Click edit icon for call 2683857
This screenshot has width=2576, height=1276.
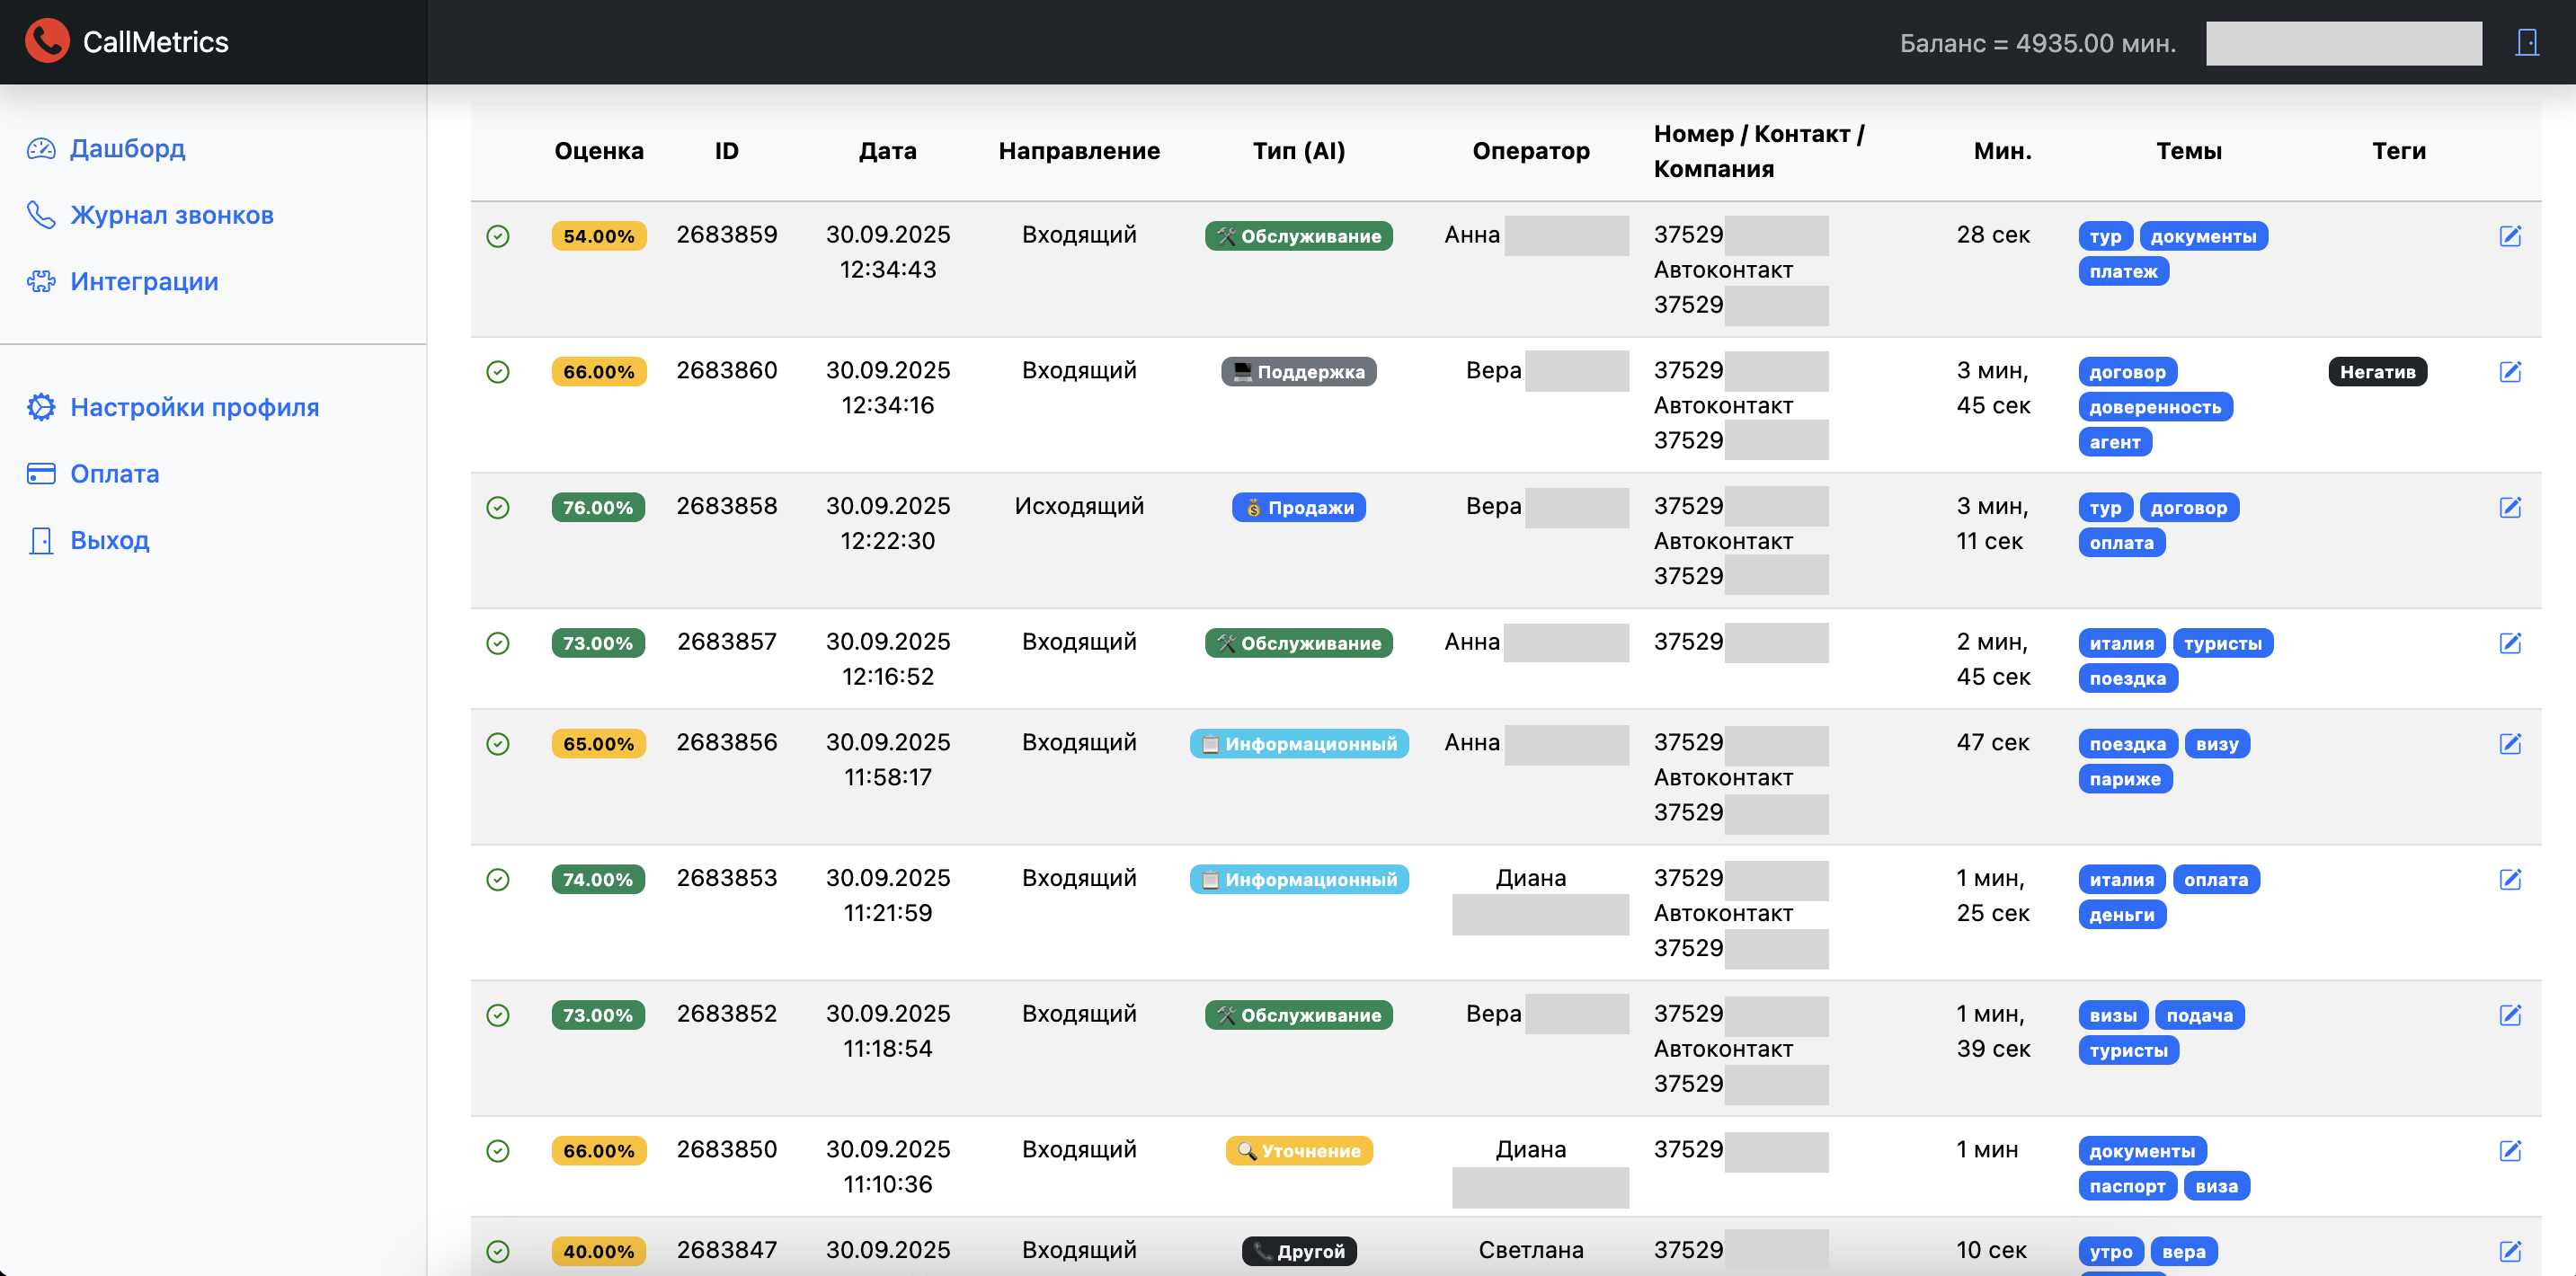tap(2510, 643)
